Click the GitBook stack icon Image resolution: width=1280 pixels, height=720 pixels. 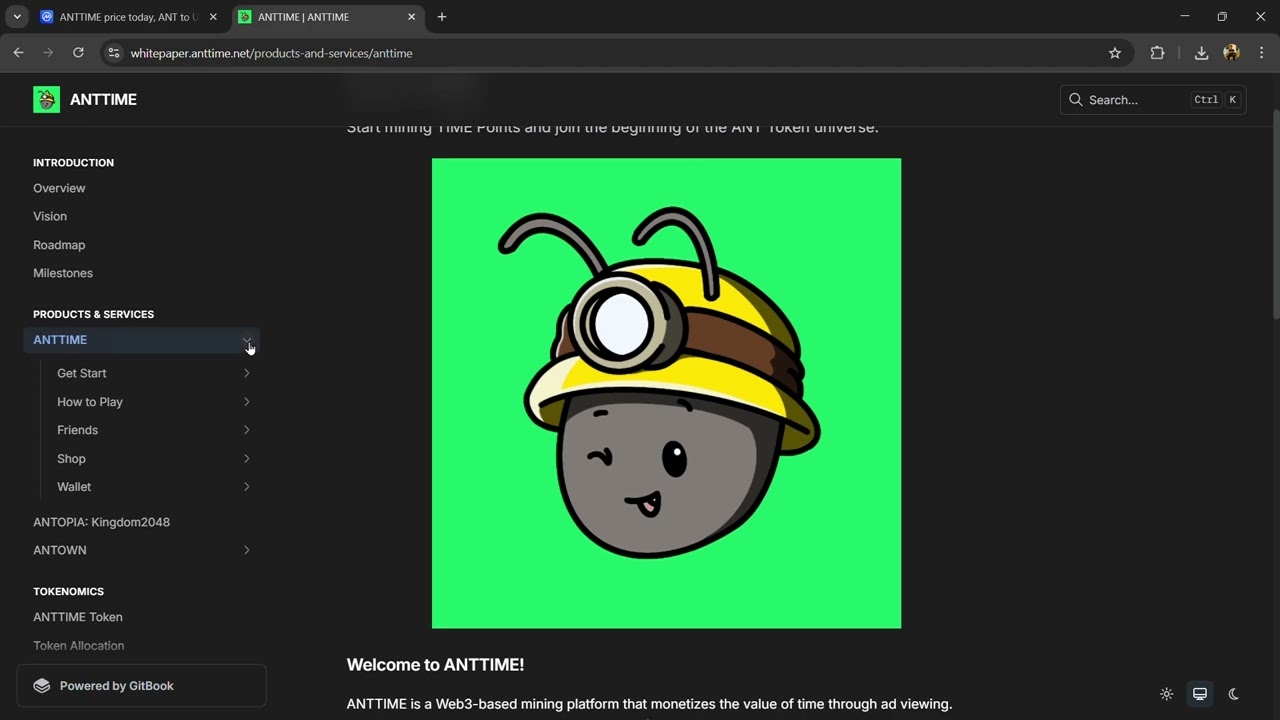click(42, 686)
